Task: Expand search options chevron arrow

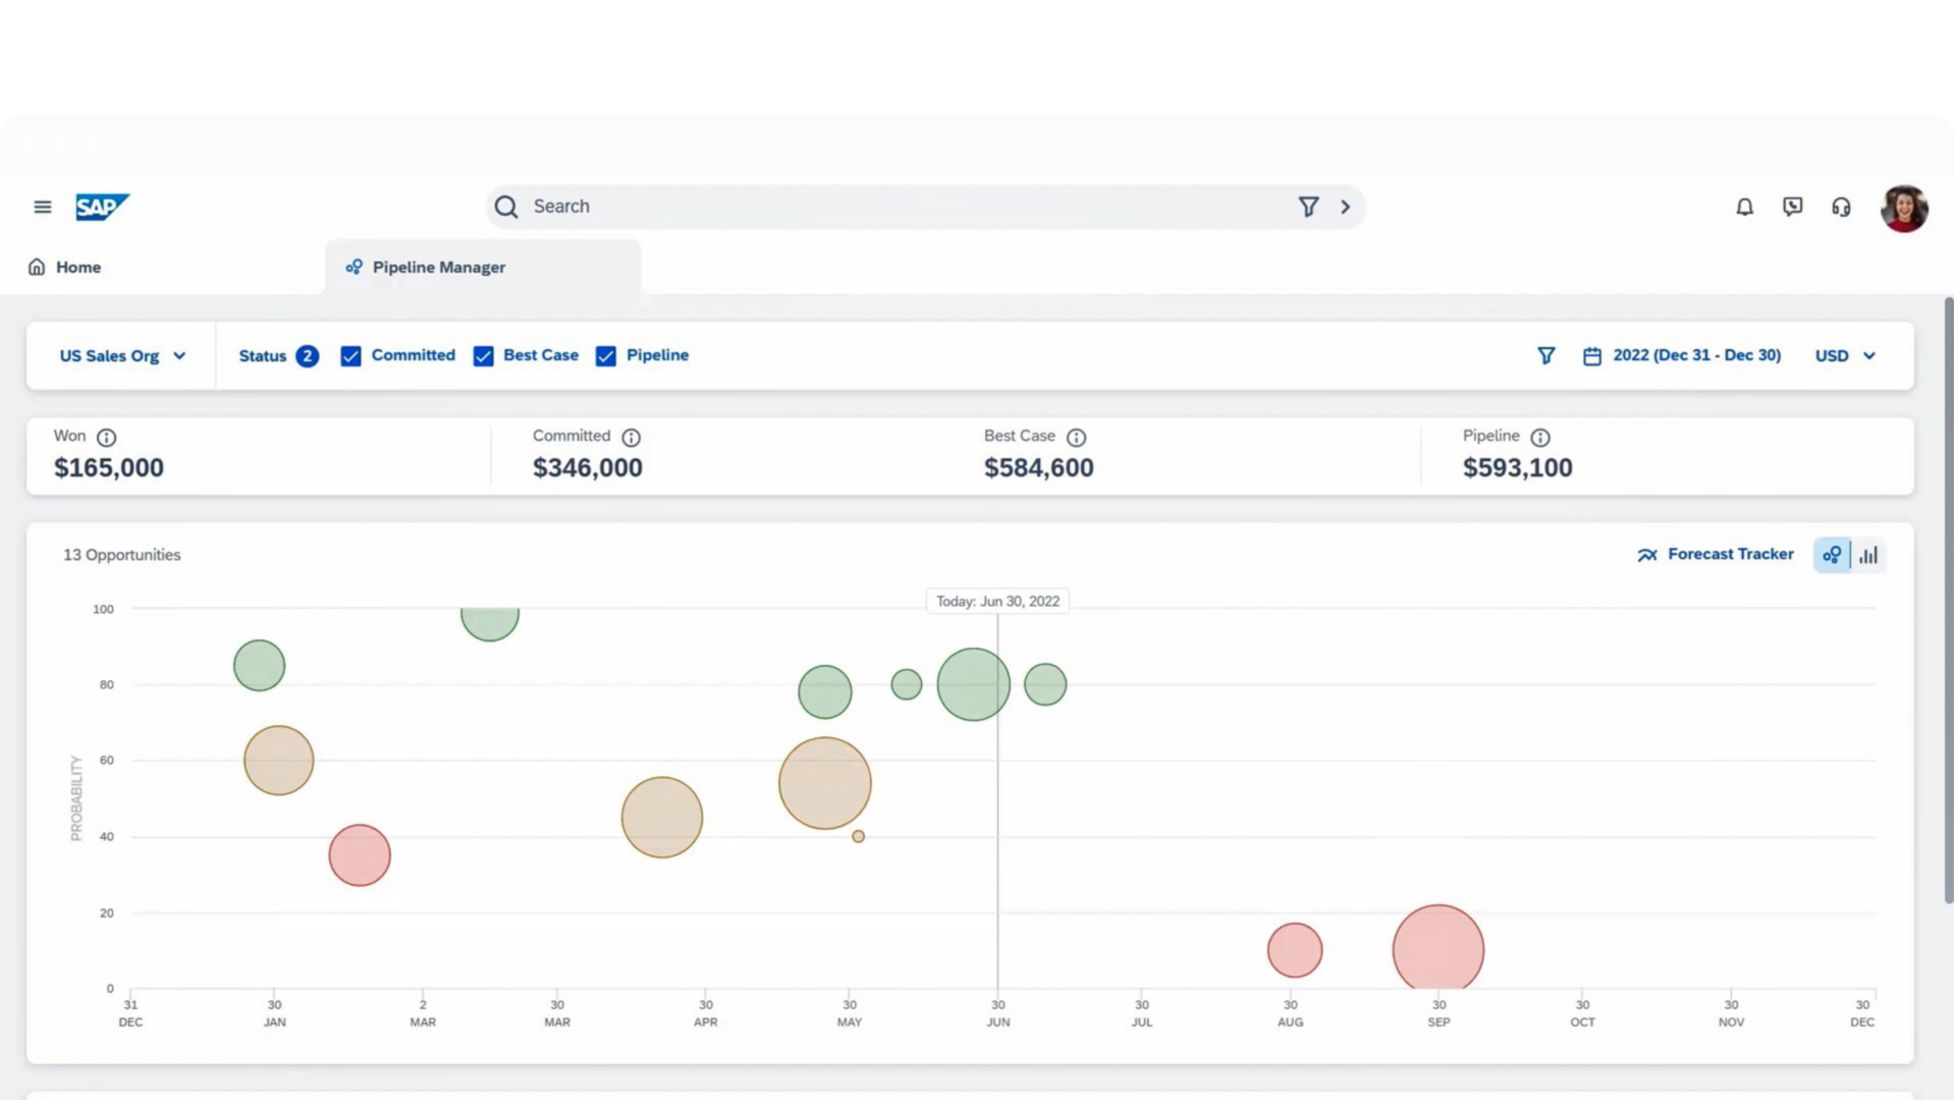Action: 1345,207
